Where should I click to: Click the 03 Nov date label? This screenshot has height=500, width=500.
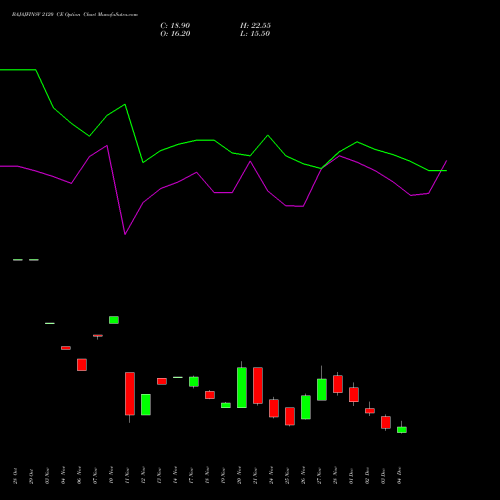[47, 476]
